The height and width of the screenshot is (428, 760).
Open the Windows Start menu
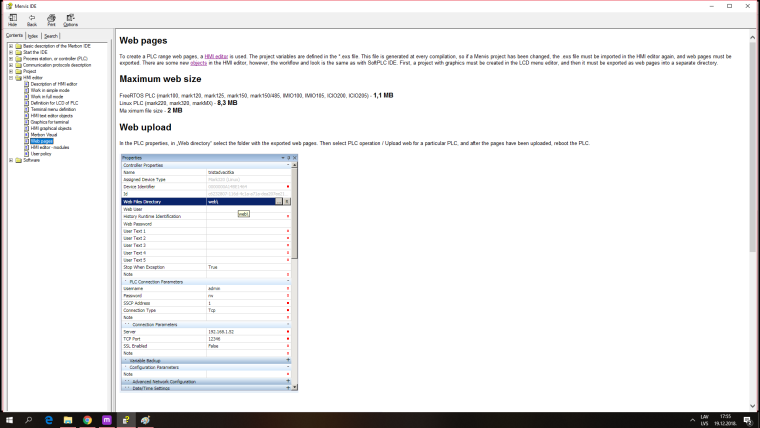[x=9, y=420]
